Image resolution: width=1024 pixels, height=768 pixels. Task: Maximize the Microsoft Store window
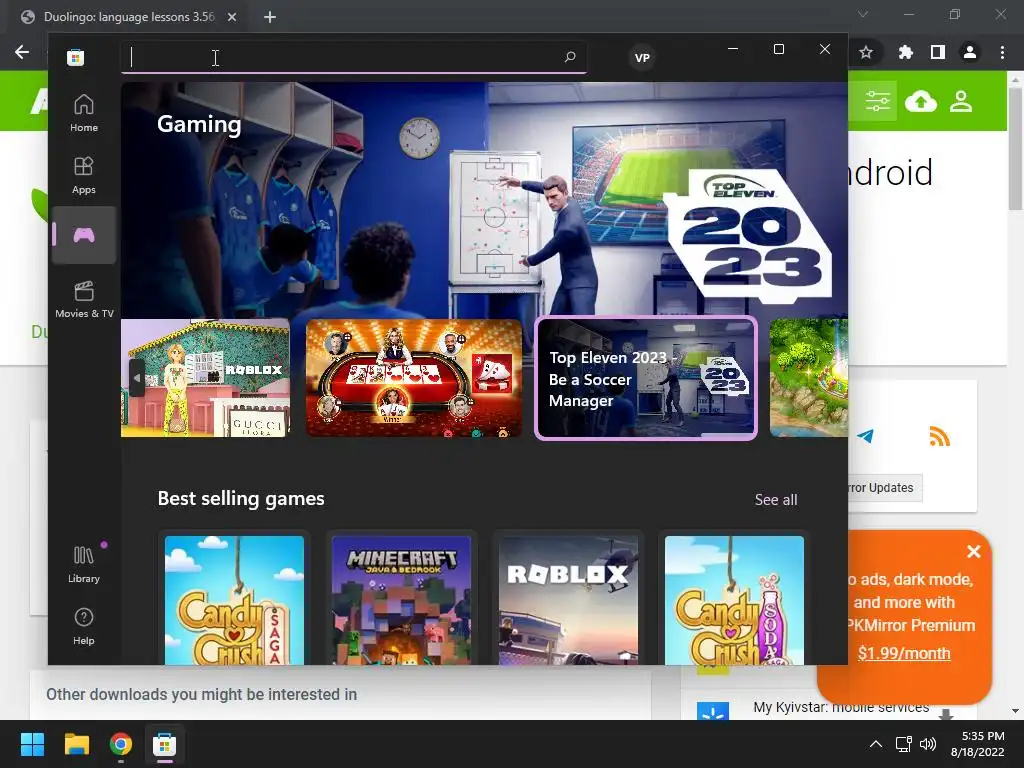tap(778, 49)
